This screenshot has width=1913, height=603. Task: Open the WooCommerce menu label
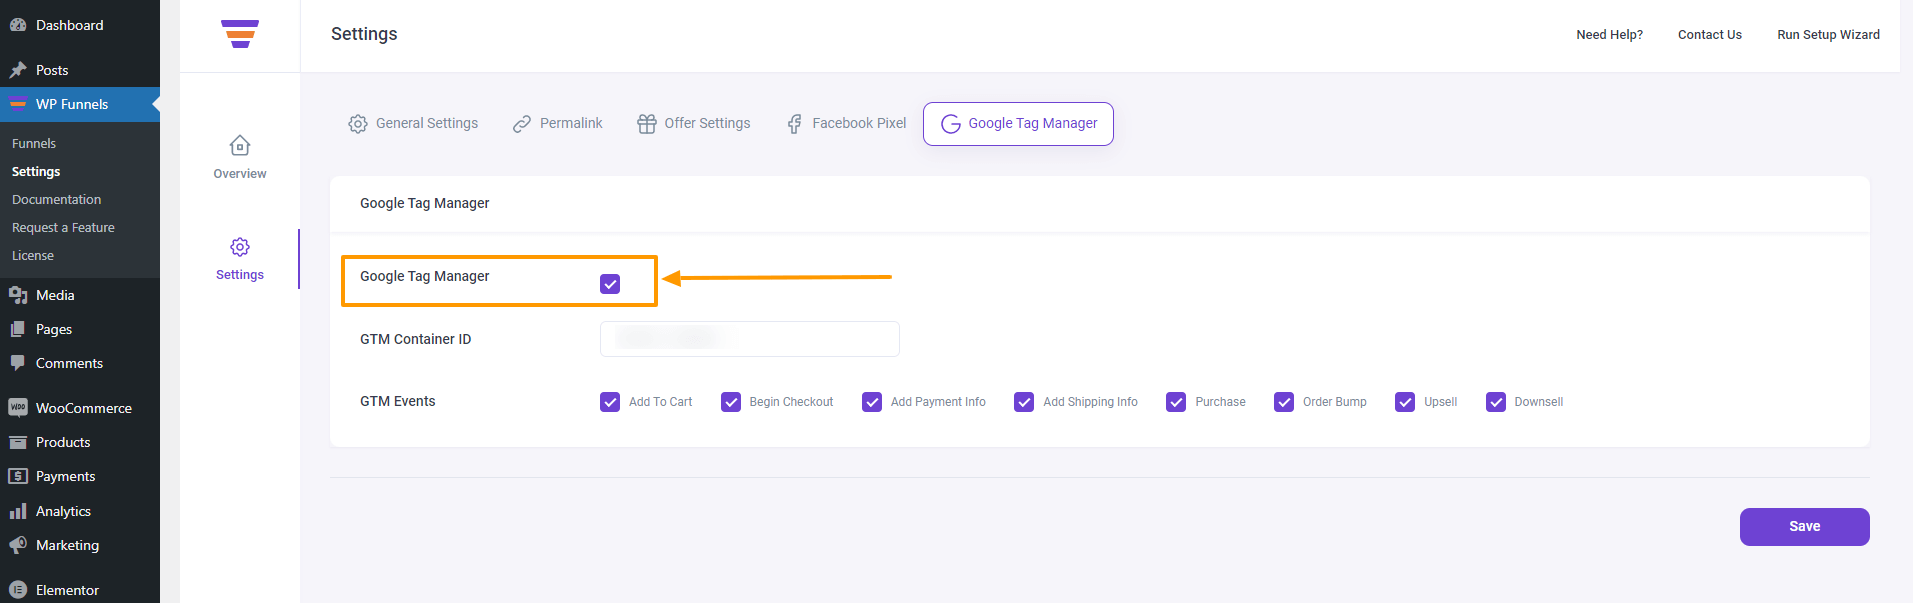[x=84, y=408]
